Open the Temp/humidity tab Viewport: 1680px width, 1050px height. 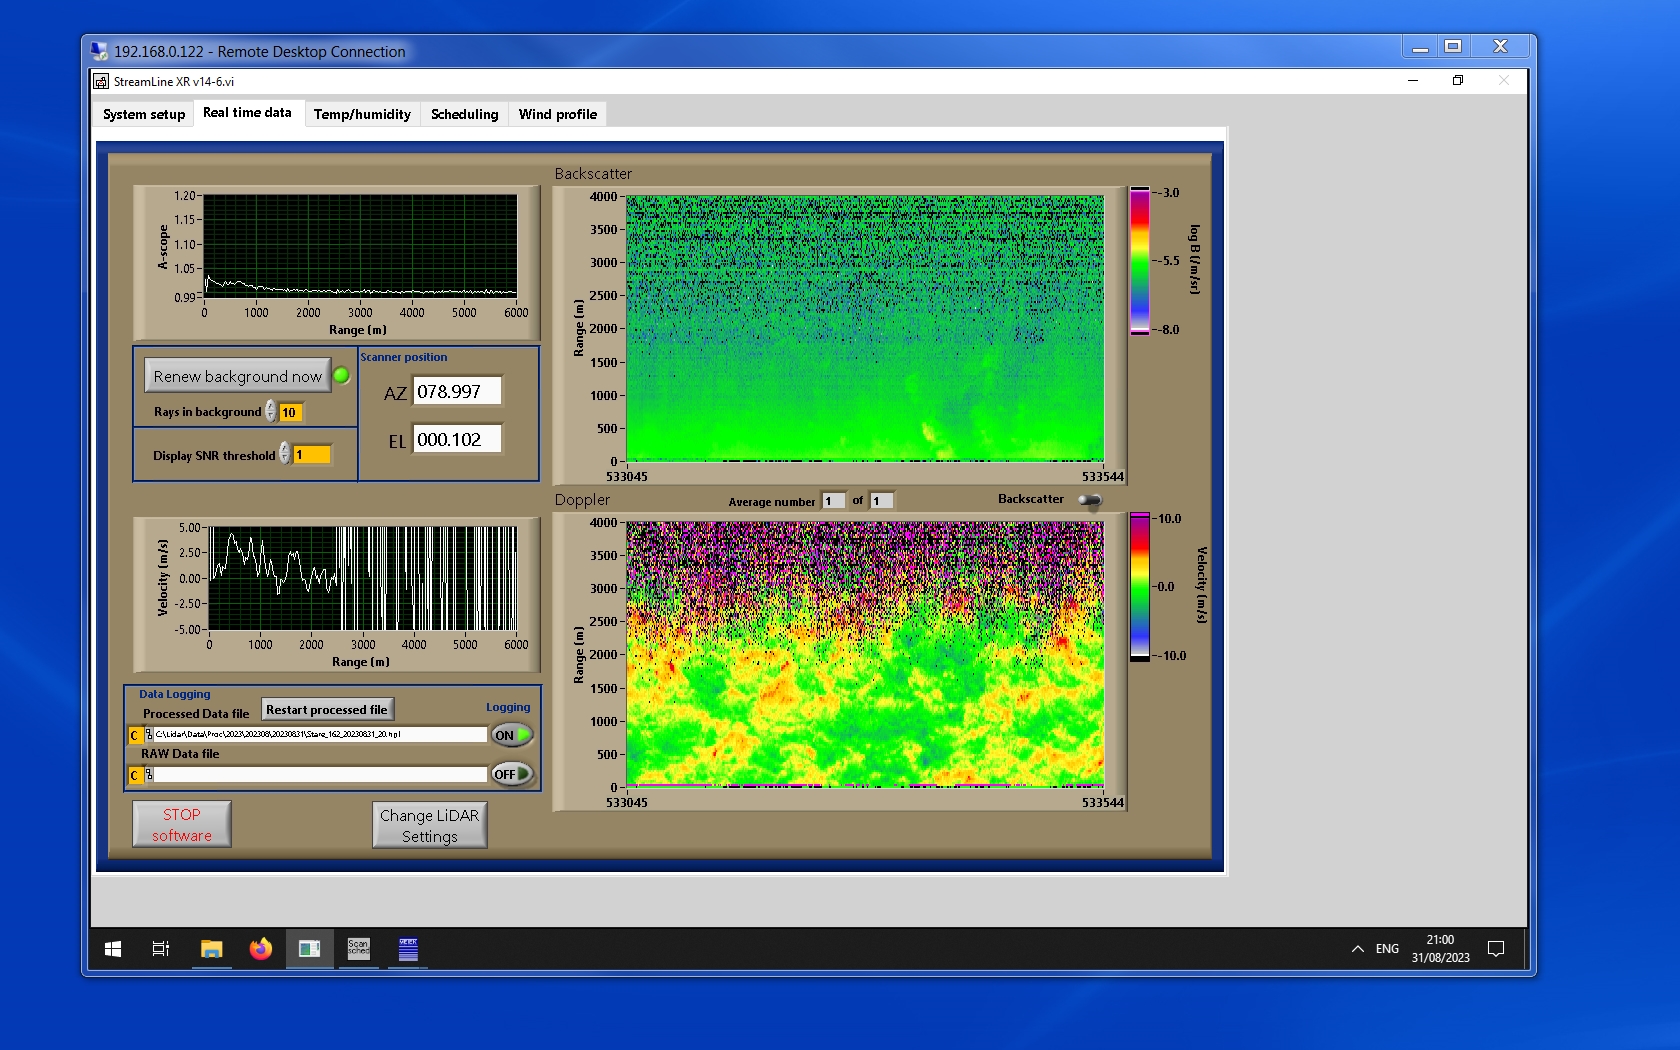tap(362, 114)
